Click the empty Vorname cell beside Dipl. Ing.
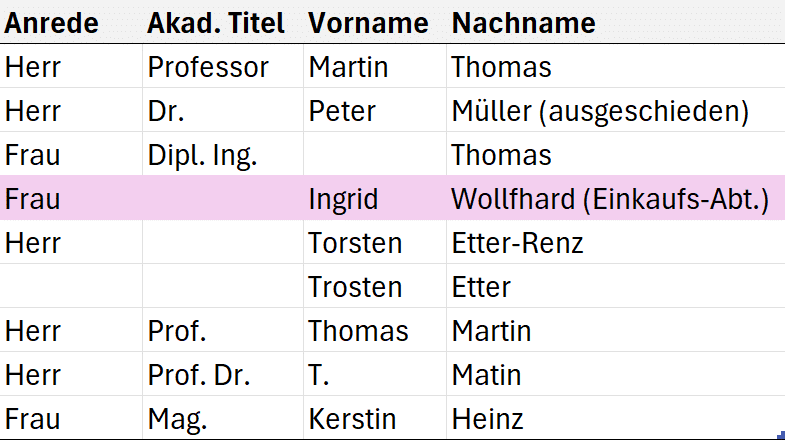This screenshot has width=785, height=440. click(374, 155)
